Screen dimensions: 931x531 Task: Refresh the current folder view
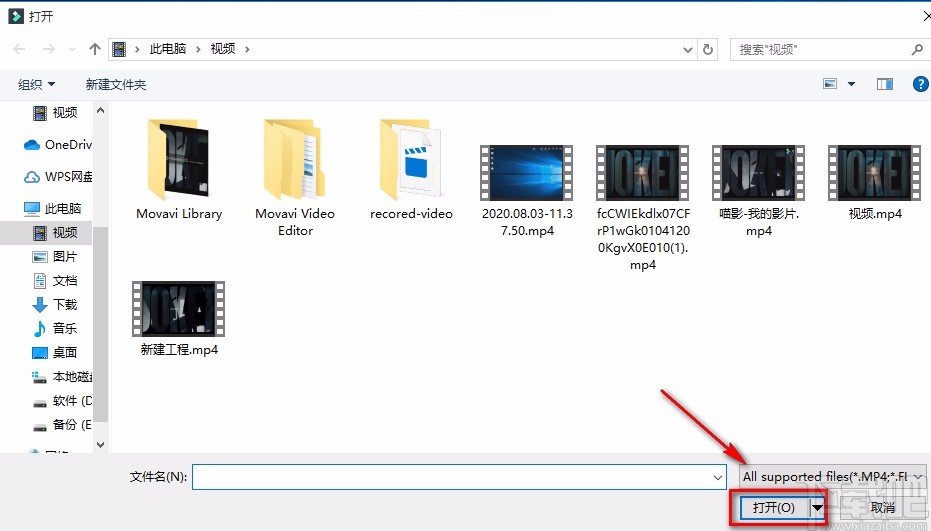point(707,49)
